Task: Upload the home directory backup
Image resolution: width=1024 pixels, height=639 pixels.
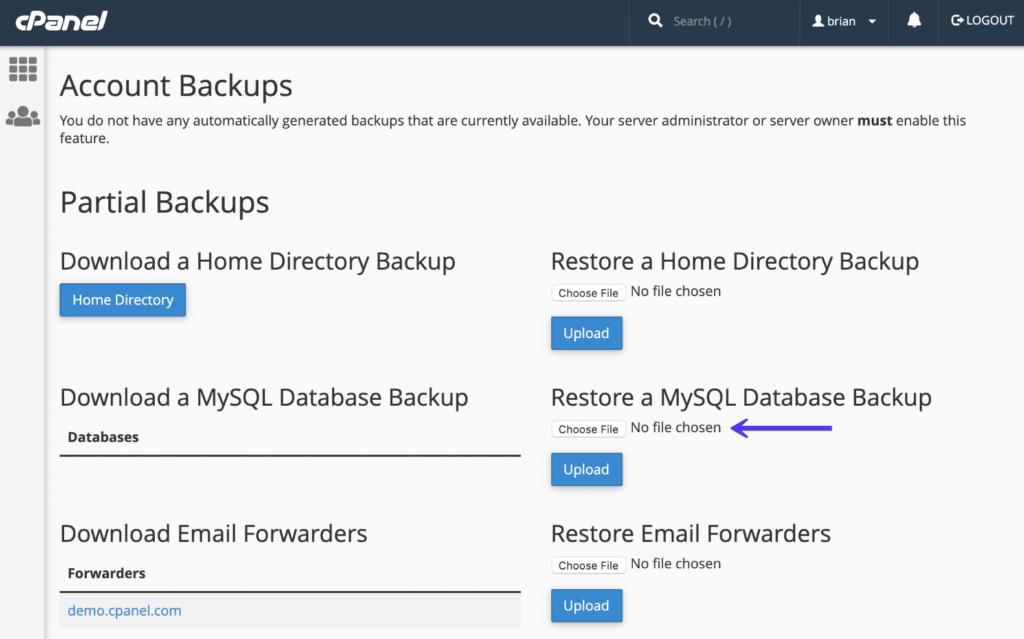Action: point(586,332)
